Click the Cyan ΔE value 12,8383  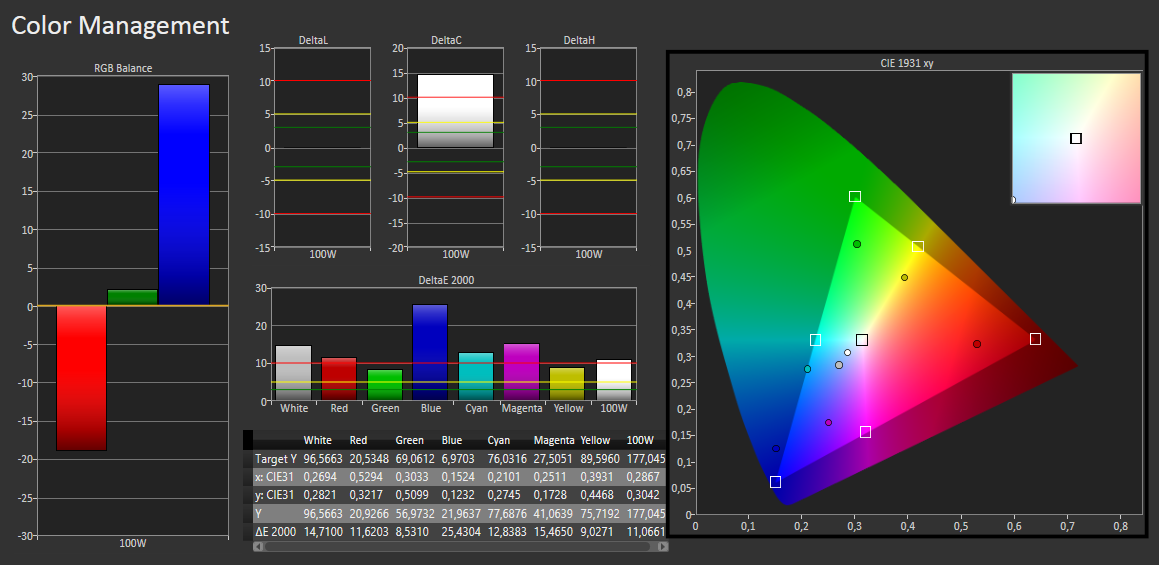coord(508,531)
